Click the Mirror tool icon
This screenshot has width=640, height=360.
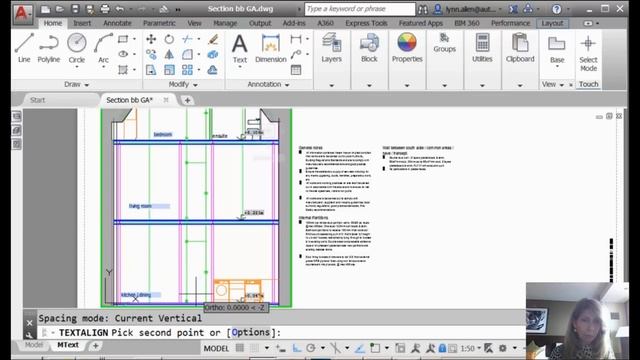pyautogui.click(x=169, y=54)
